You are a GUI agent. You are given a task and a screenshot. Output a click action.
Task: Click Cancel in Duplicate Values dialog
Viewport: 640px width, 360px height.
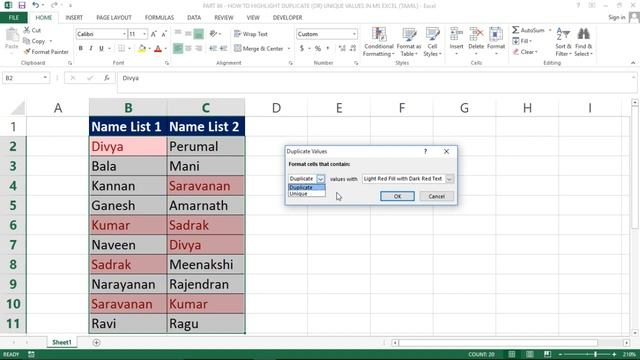tap(436, 196)
